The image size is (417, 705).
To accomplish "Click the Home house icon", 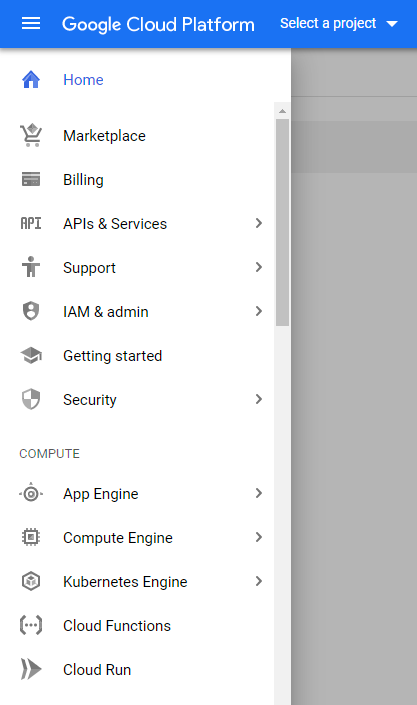I will (x=31, y=80).
